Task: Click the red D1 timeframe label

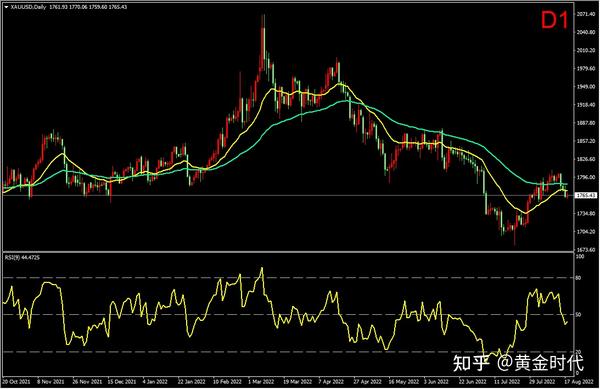Action: [x=554, y=20]
